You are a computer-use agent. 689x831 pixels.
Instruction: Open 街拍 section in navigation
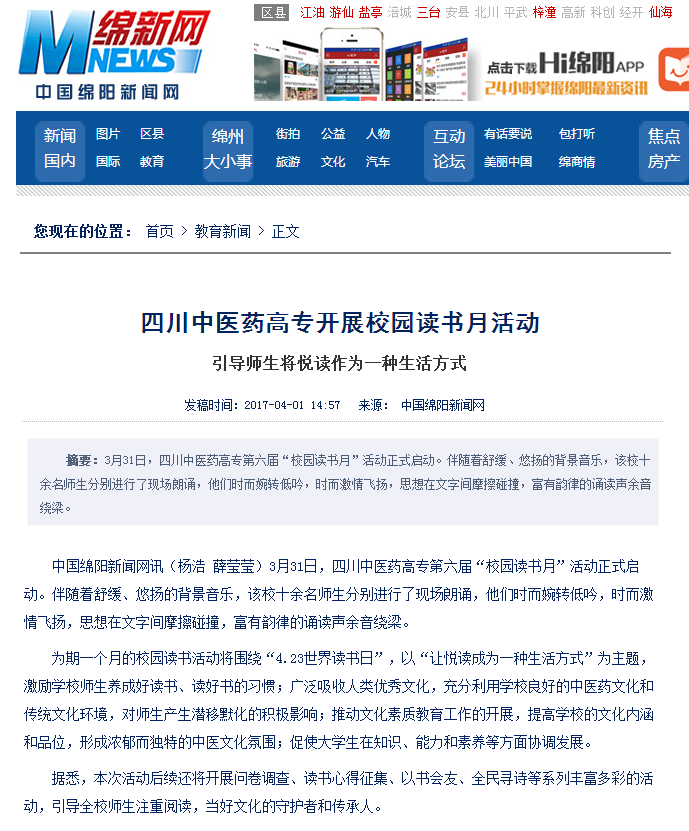point(288,134)
